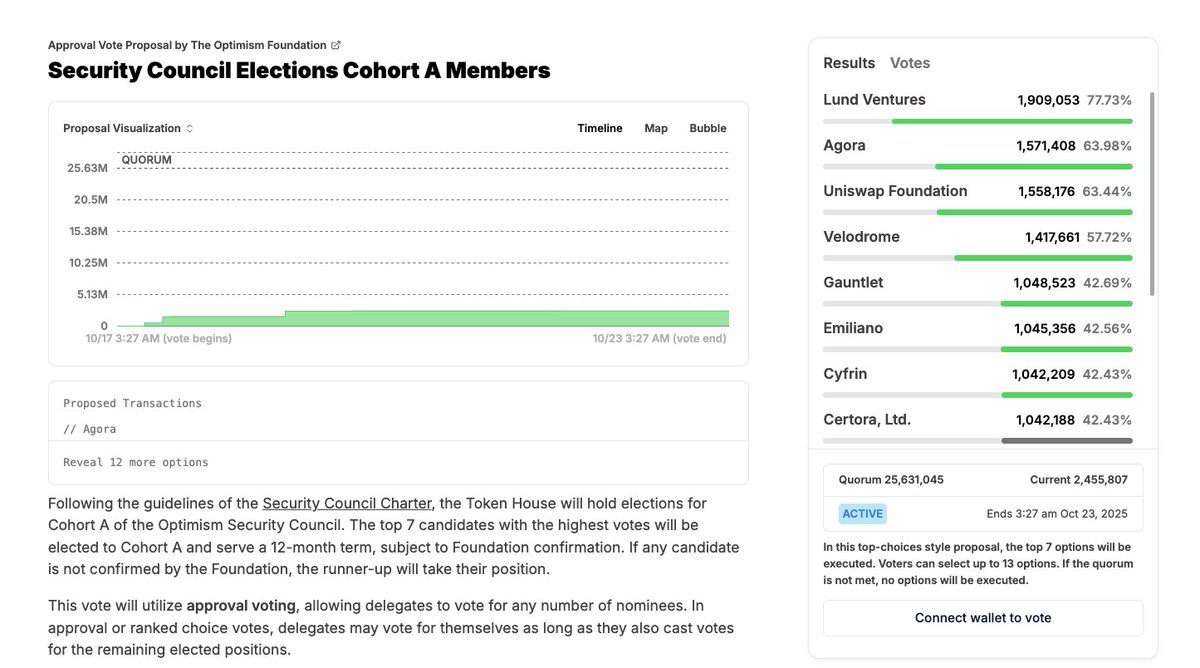Click the Certora, Ltd. gray progress bar
This screenshot has width=1200, height=668.
(978, 440)
